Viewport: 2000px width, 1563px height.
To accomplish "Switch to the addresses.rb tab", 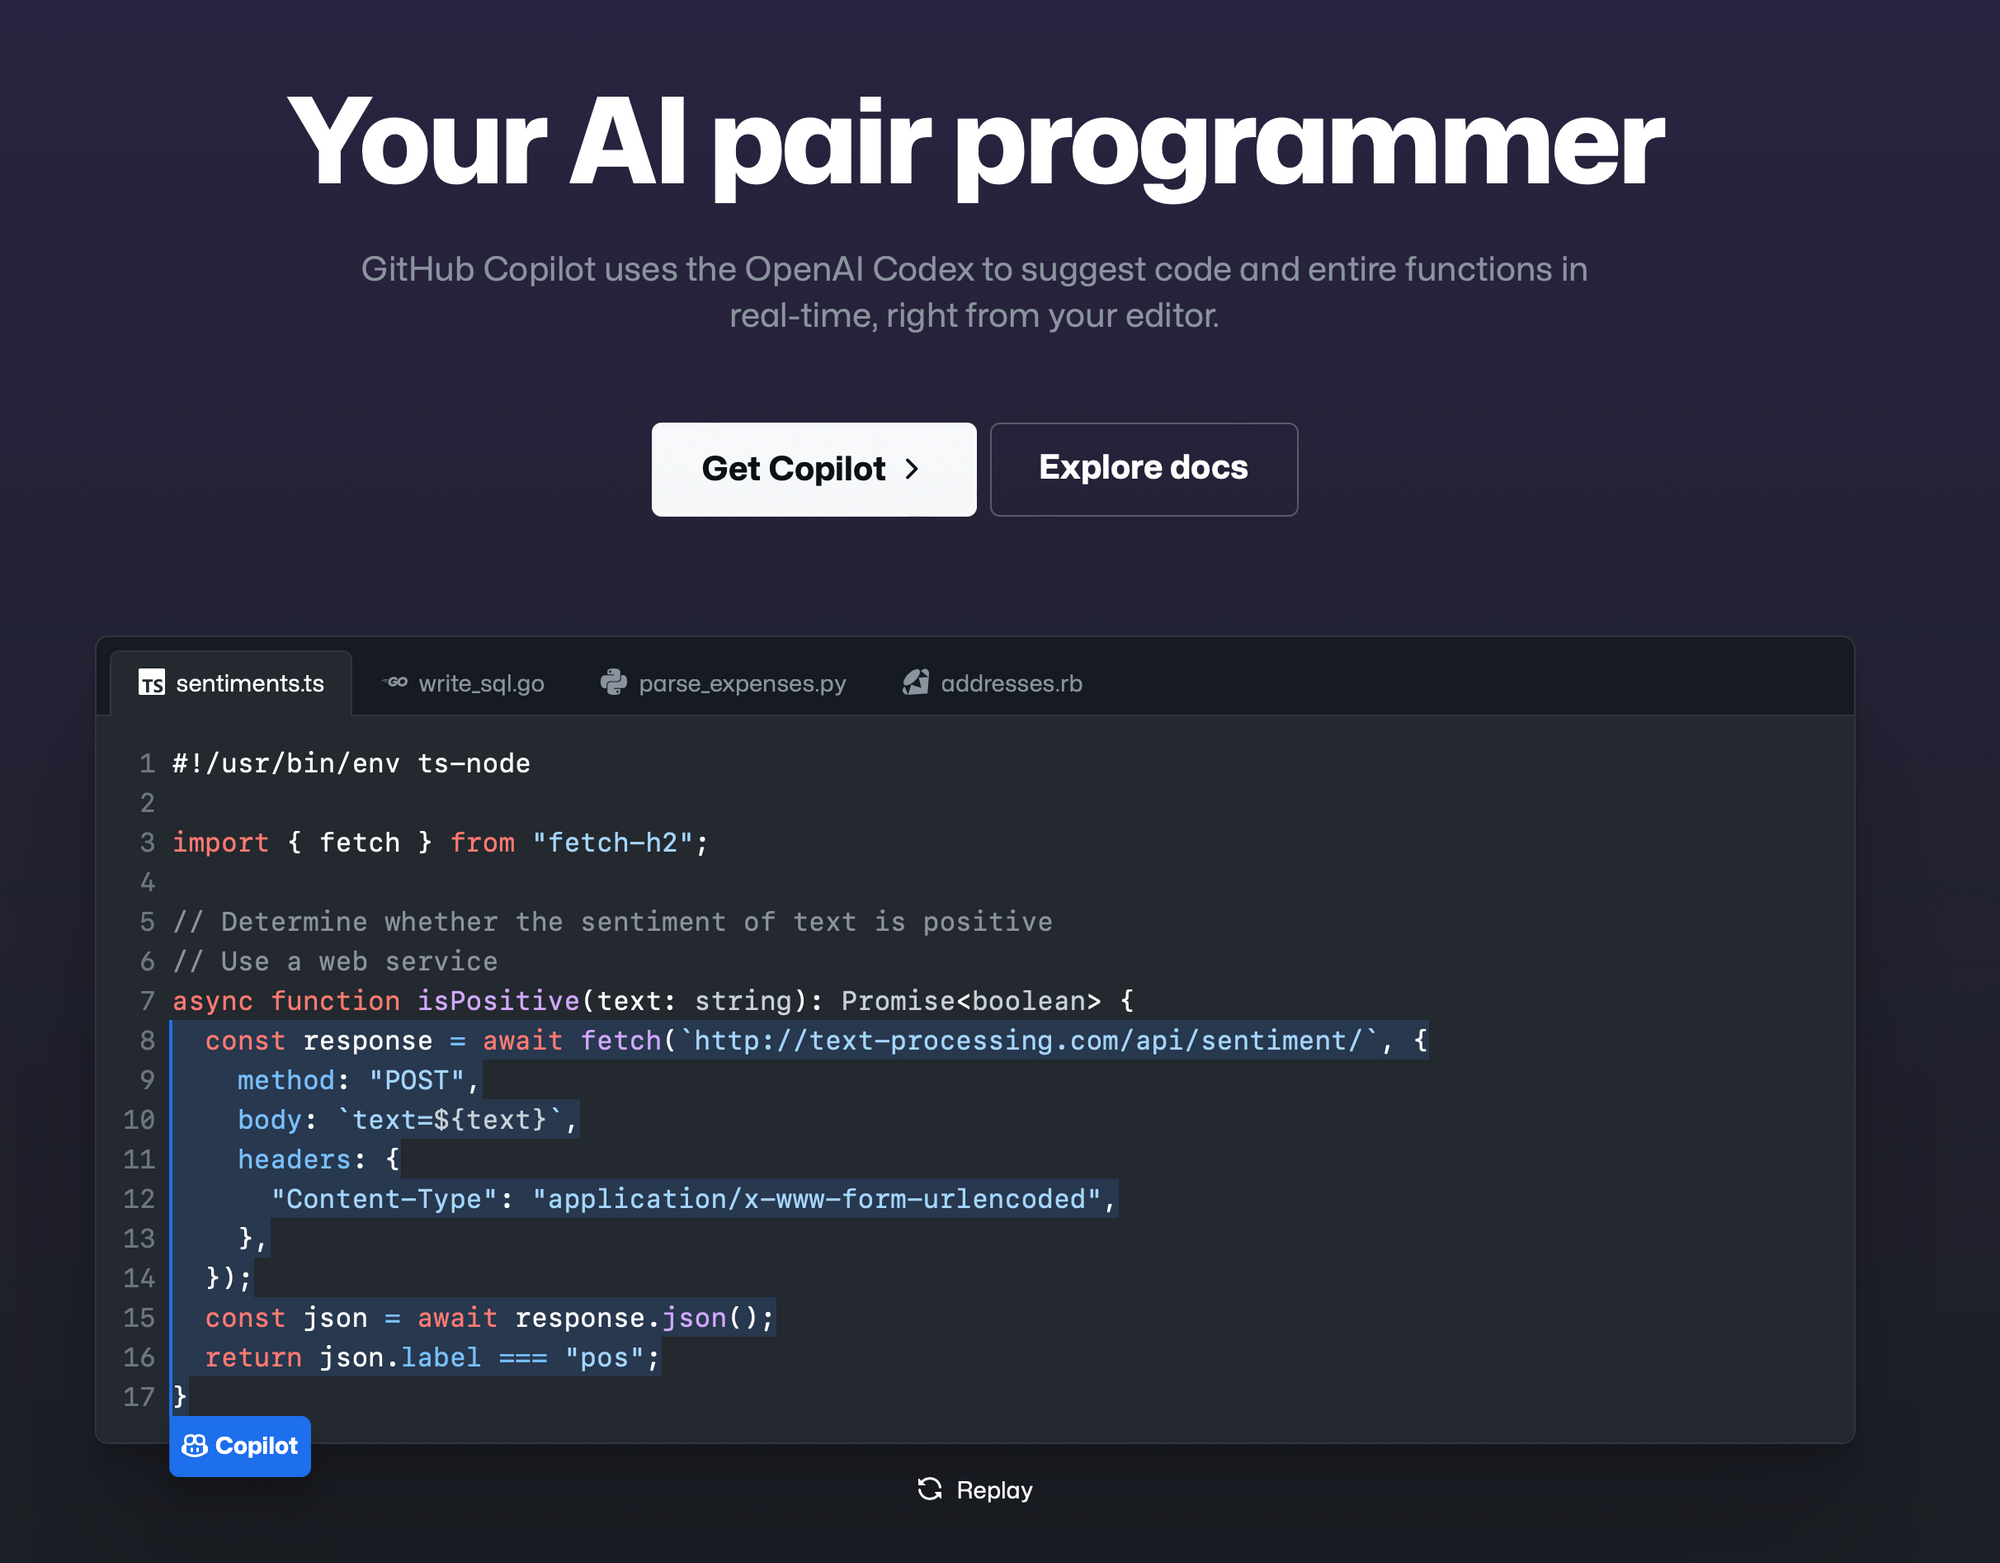I will coord(992,683).
